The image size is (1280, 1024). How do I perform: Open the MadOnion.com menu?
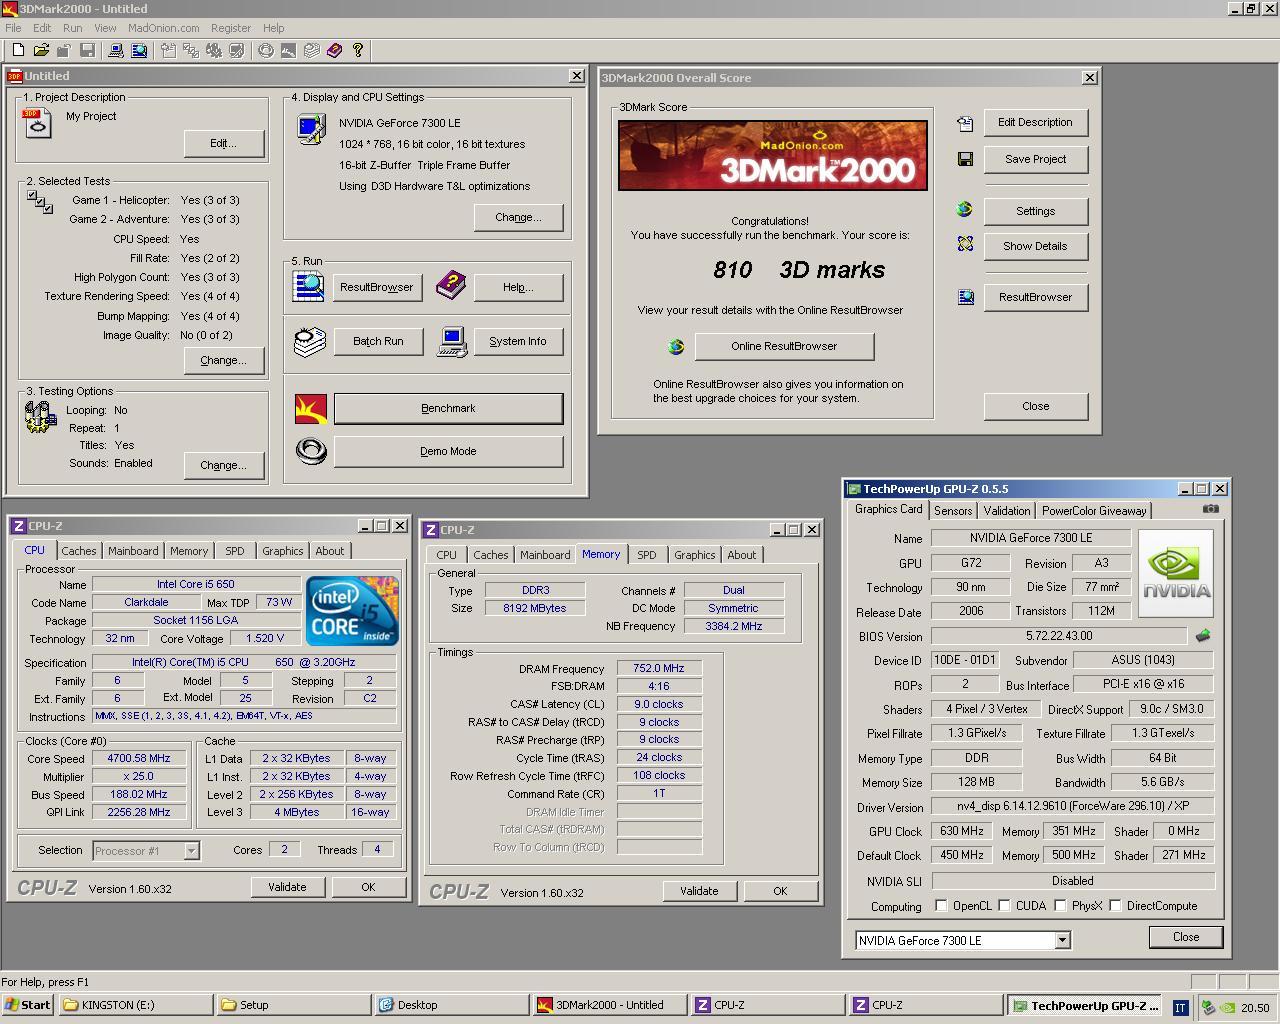163,28
